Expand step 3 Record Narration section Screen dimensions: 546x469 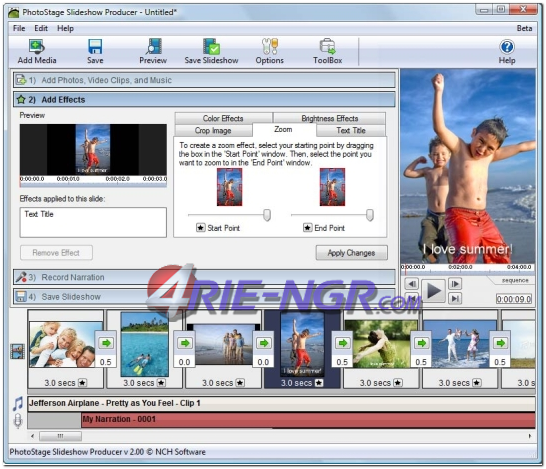point(204,277)
